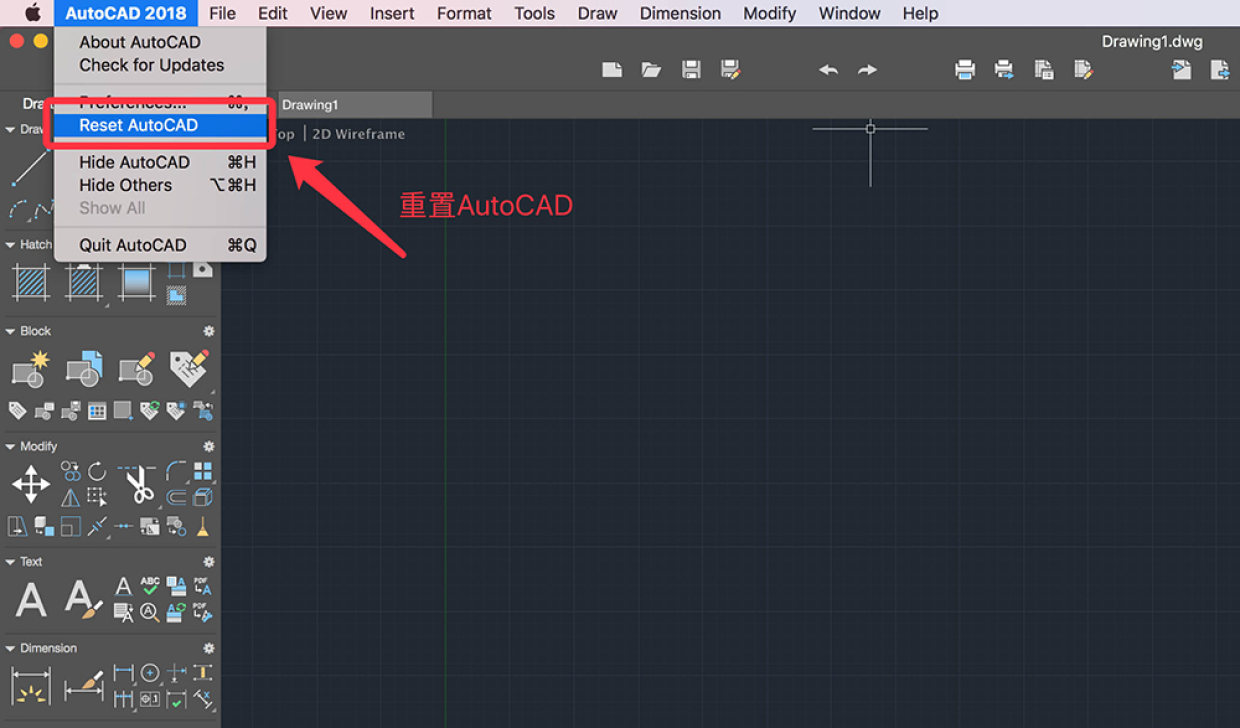Viewport: 1240px width, 728px height.
Task: Click the Find text magnifier icon
Action: click(x=150, y=612)
